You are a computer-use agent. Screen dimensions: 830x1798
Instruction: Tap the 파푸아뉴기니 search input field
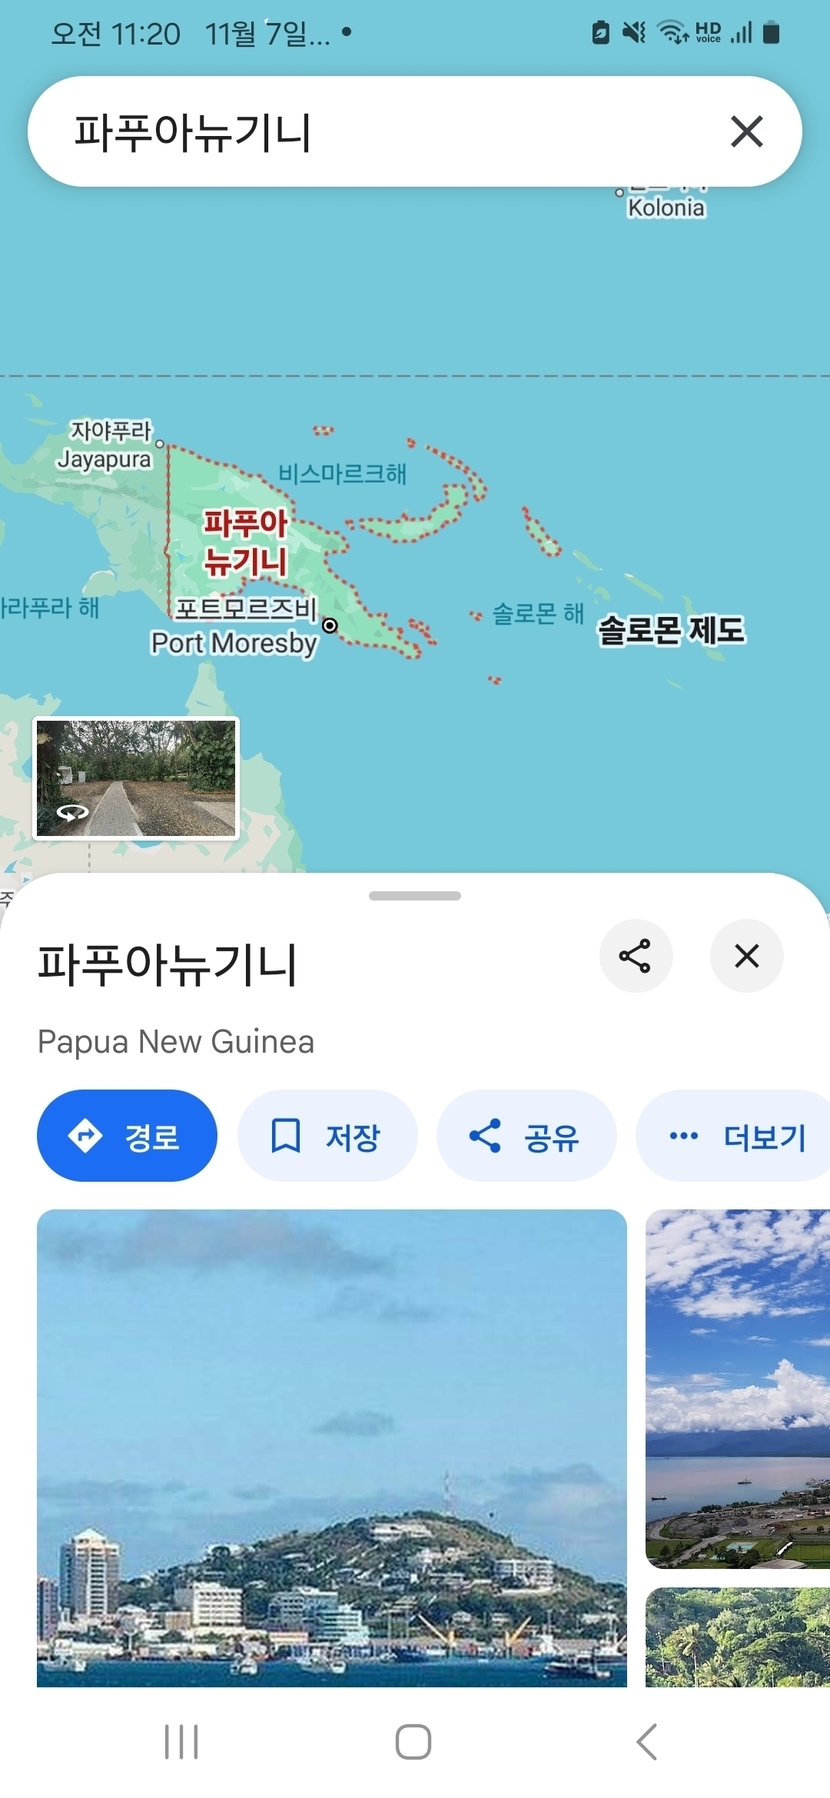pyautogui.click(x=380, y=131)
